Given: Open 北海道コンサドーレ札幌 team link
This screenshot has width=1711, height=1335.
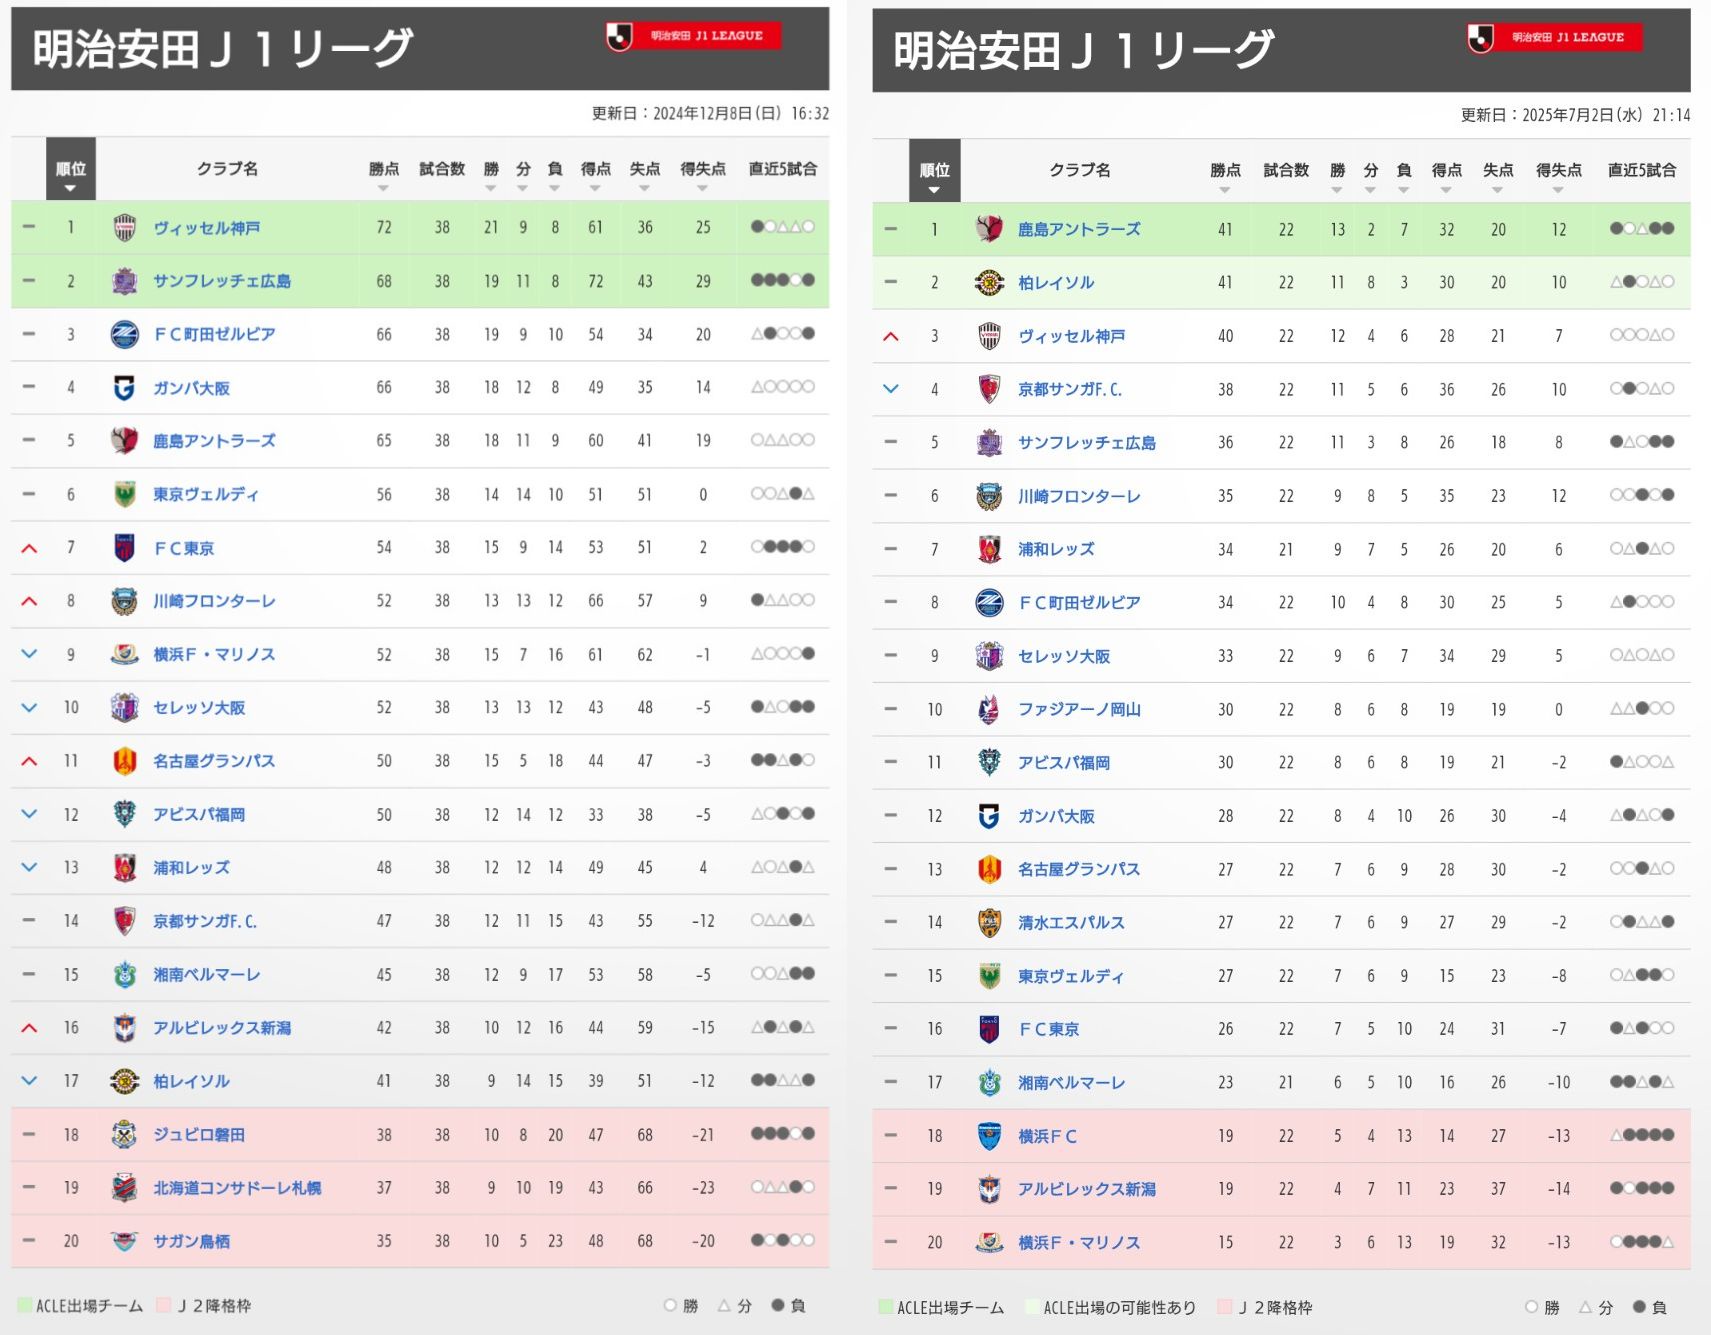Looking at the screenshot, I should coord(237,1188).
